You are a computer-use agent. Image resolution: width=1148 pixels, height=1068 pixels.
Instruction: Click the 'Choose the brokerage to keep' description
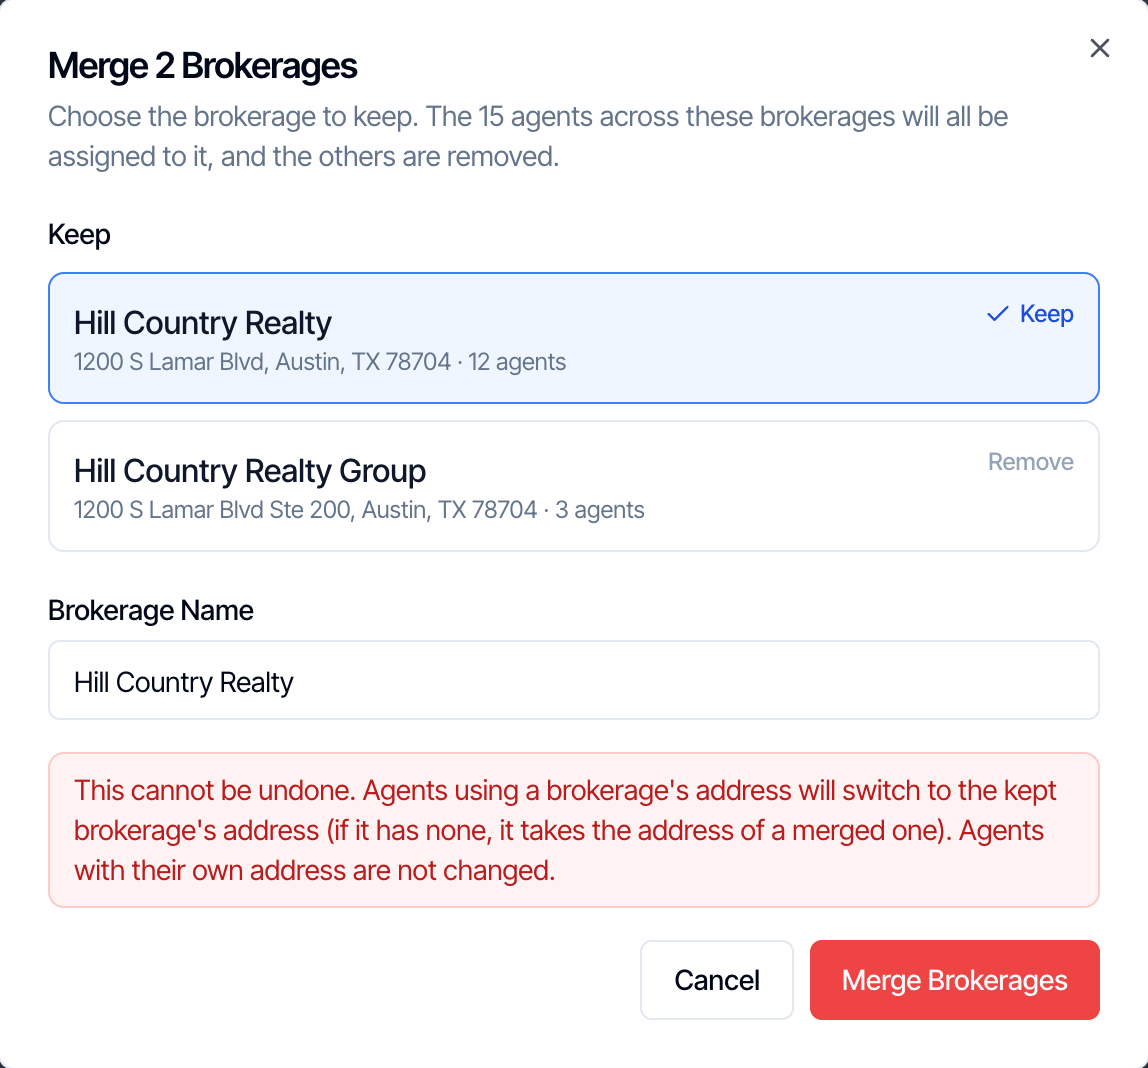pos(528,137)
